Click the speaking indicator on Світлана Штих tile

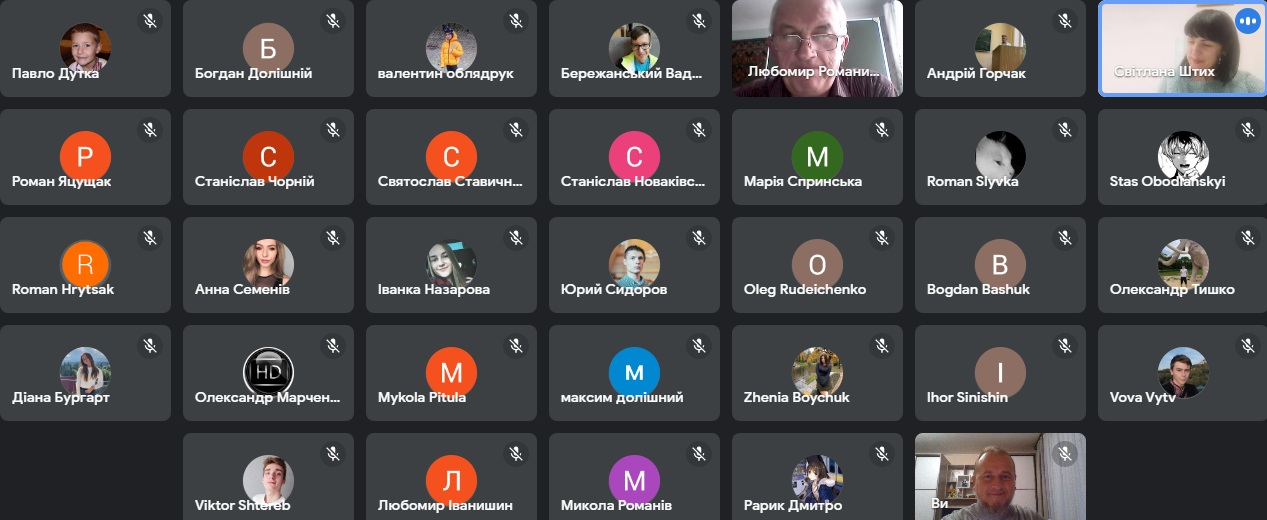1247,21
